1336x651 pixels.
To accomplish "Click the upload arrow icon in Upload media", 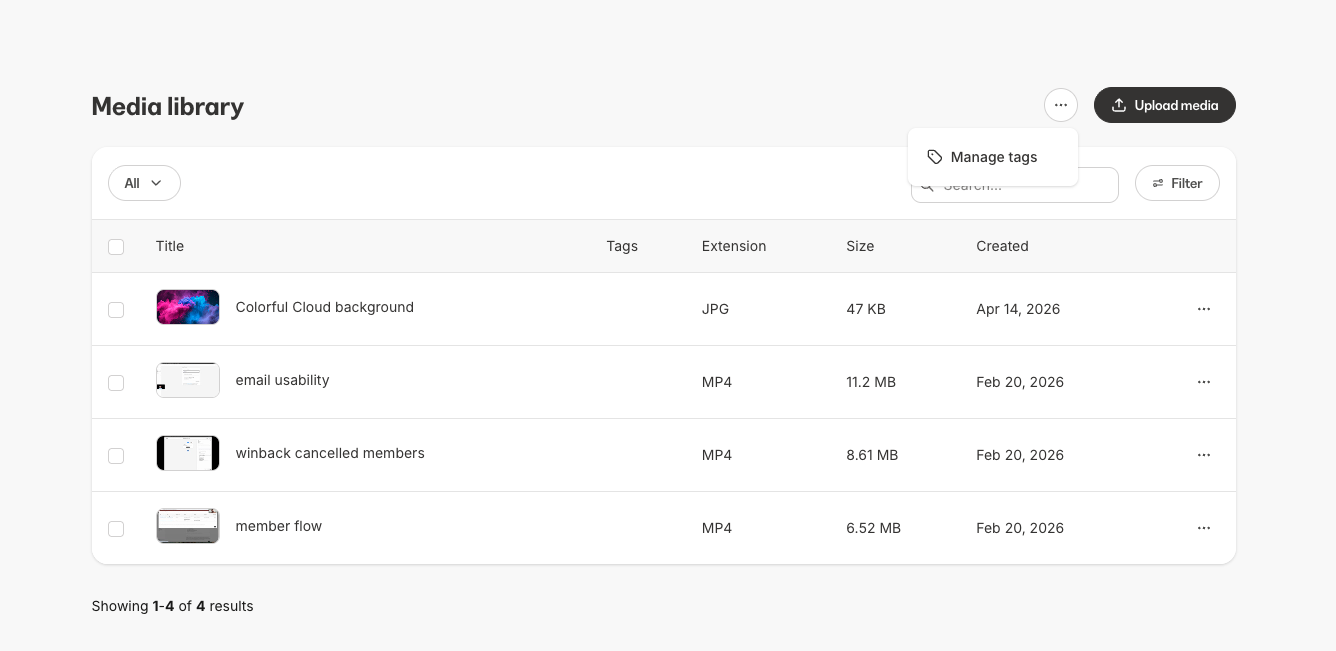I will pos(1119,105).
